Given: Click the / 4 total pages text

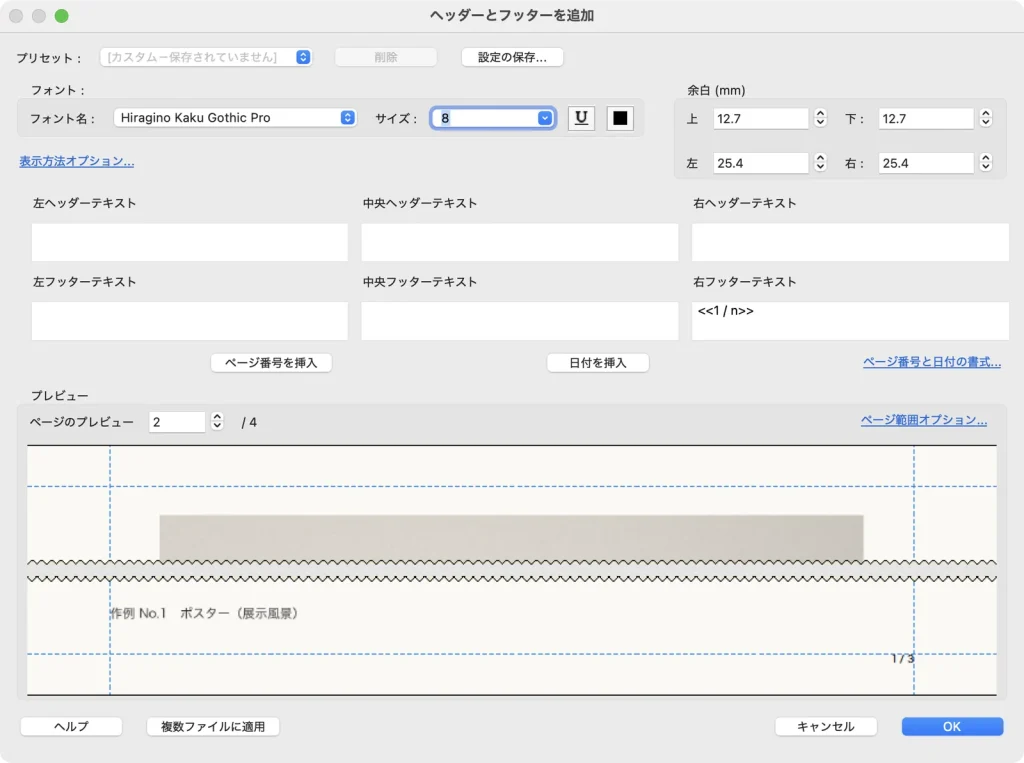Looking at the screenshot, I should tap(249, 423).
